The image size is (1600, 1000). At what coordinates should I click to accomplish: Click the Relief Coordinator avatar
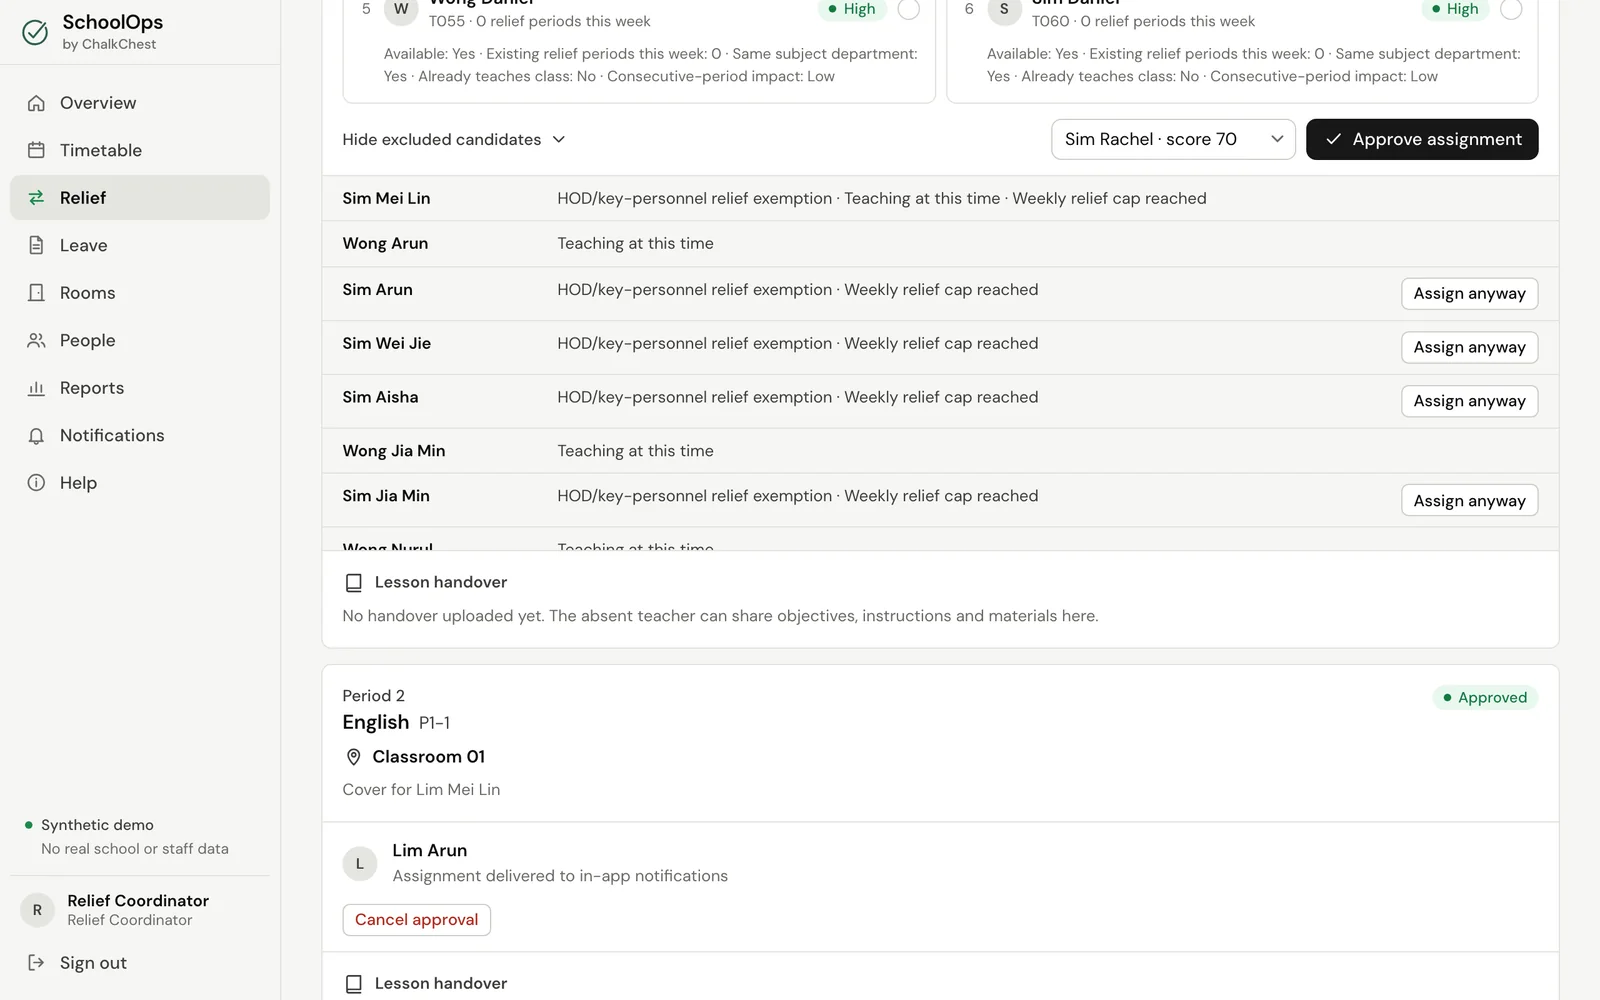click(38, 910)
